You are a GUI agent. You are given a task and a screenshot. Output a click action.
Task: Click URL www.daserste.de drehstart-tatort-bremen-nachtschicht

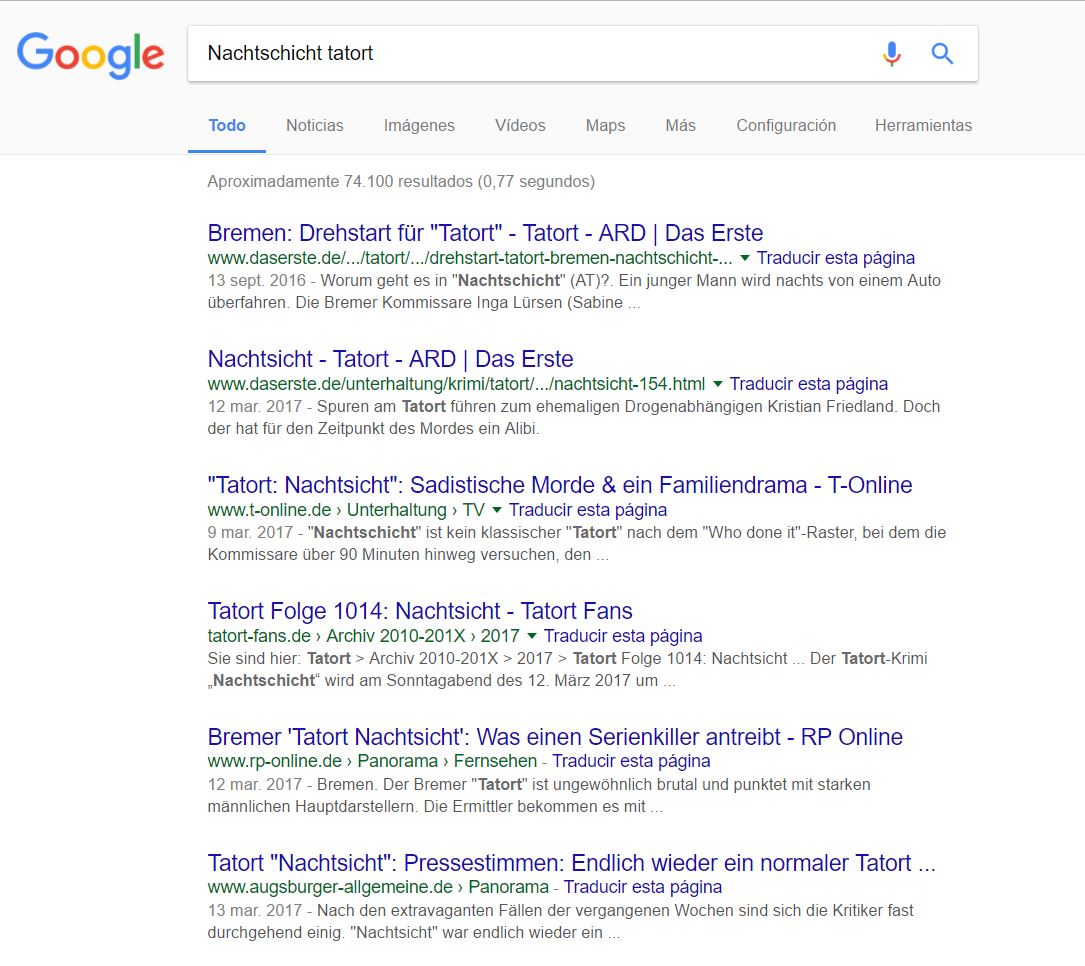point(470,258)
